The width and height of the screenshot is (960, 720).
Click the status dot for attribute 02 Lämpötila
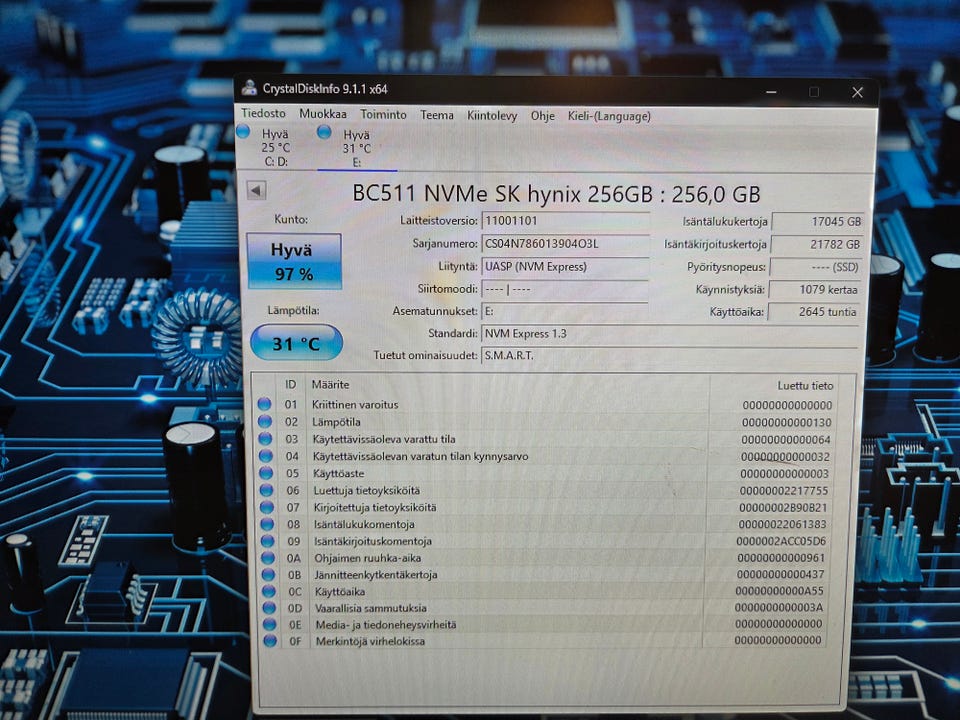pyautogui.click(x=264, y=421)
